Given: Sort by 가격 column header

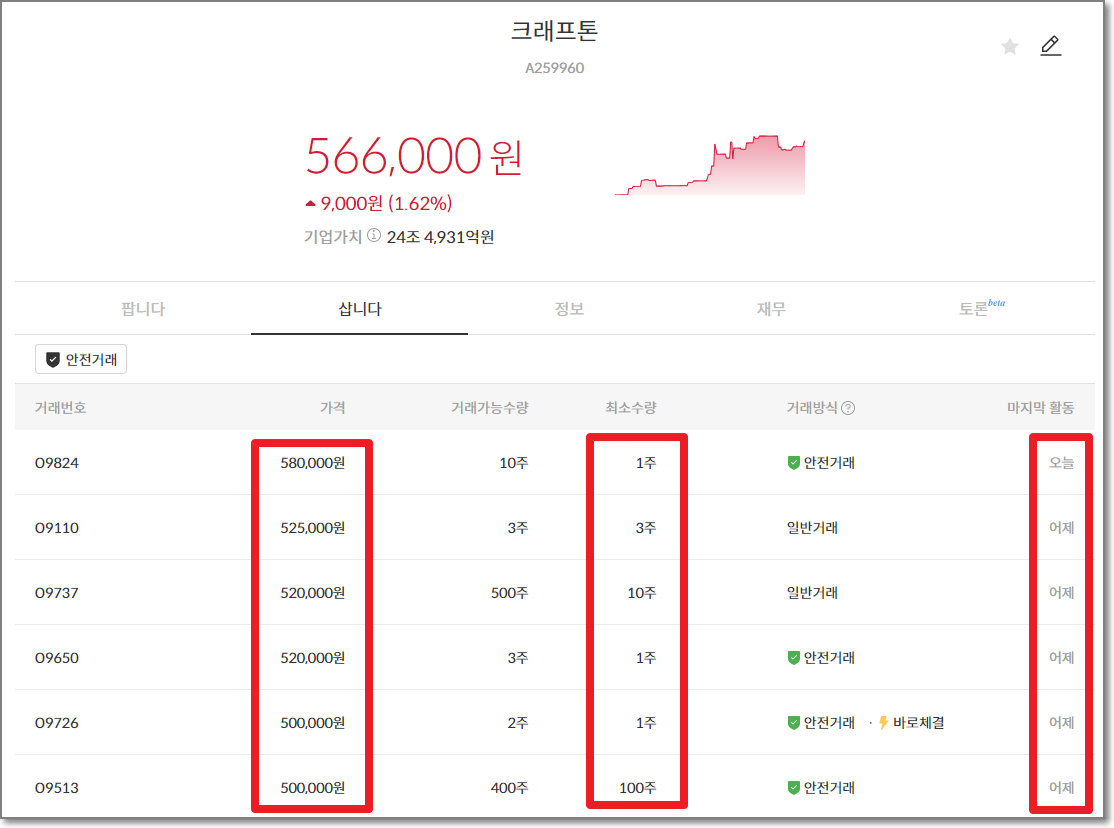Looking at the screenshot, I should 332,407.
